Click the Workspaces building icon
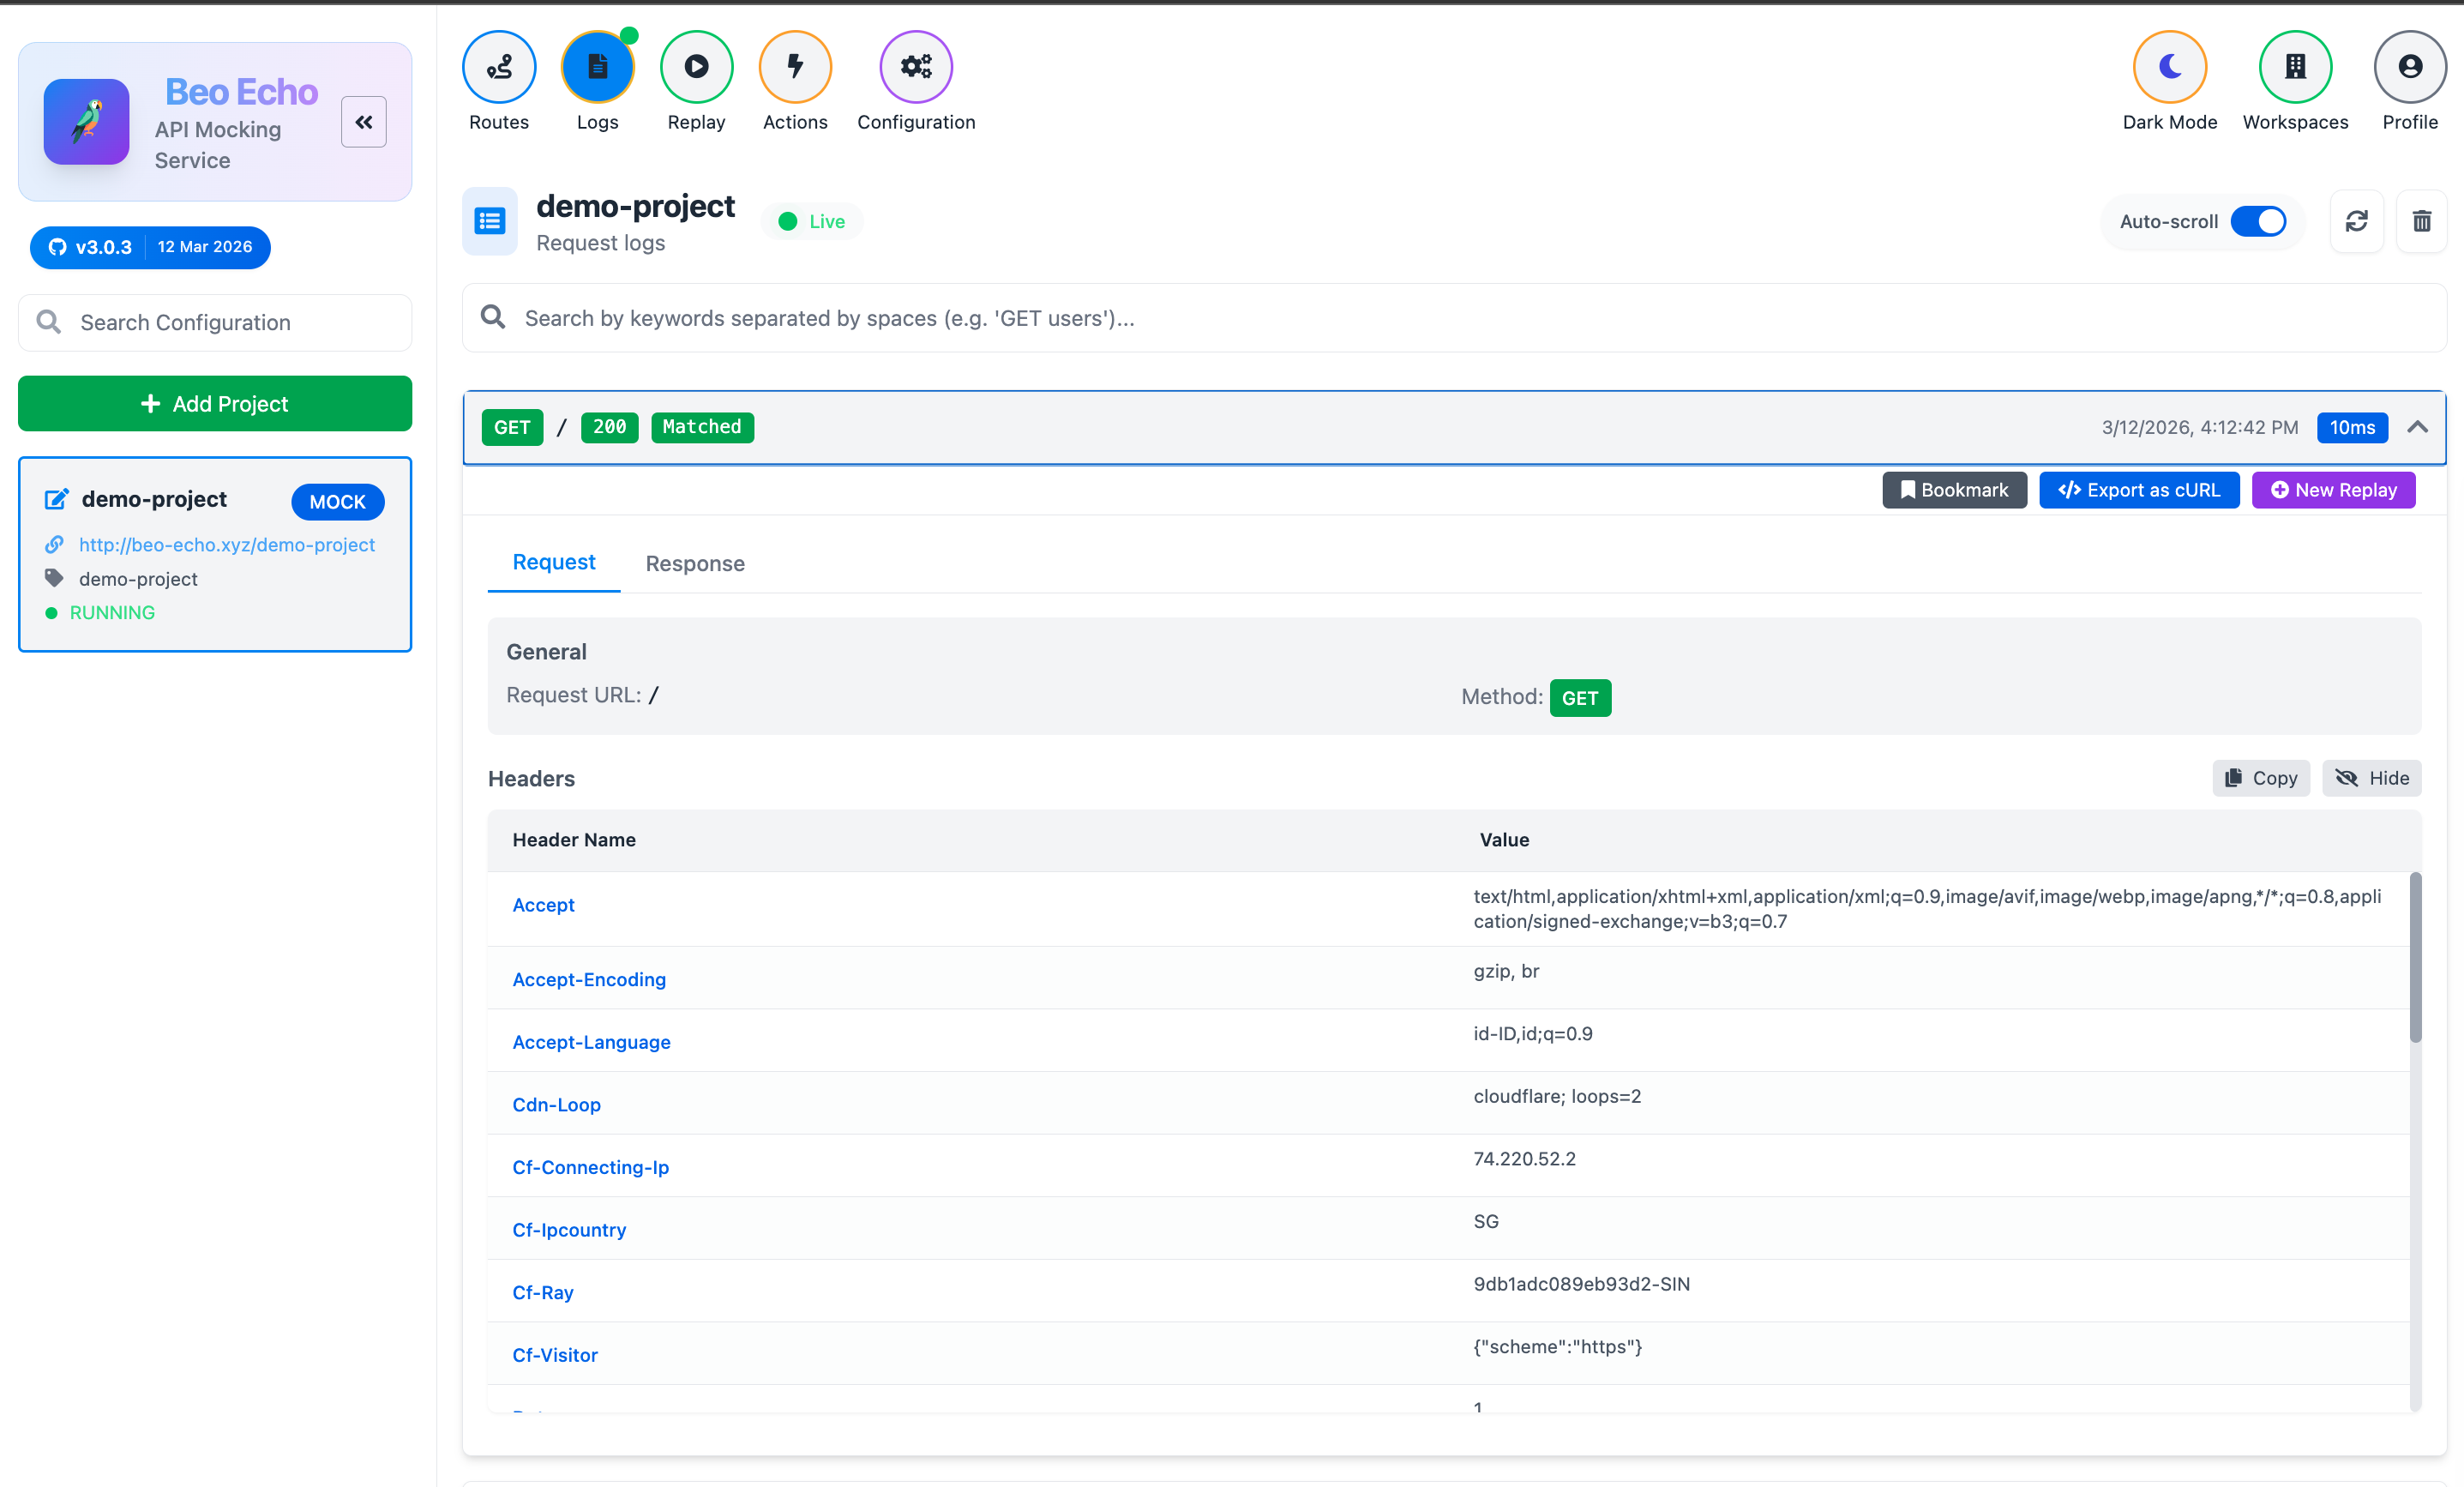2464x1487 pixels. [x=2295, y=67]
